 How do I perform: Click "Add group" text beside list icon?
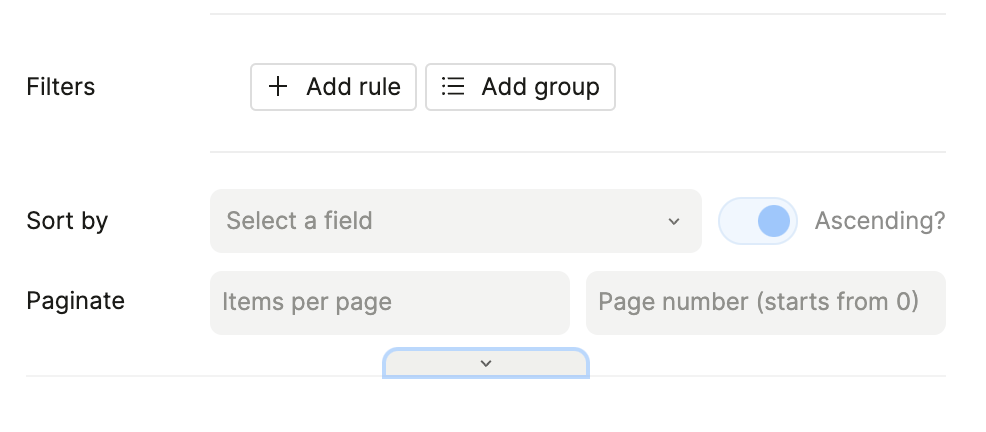coord(540,87)
